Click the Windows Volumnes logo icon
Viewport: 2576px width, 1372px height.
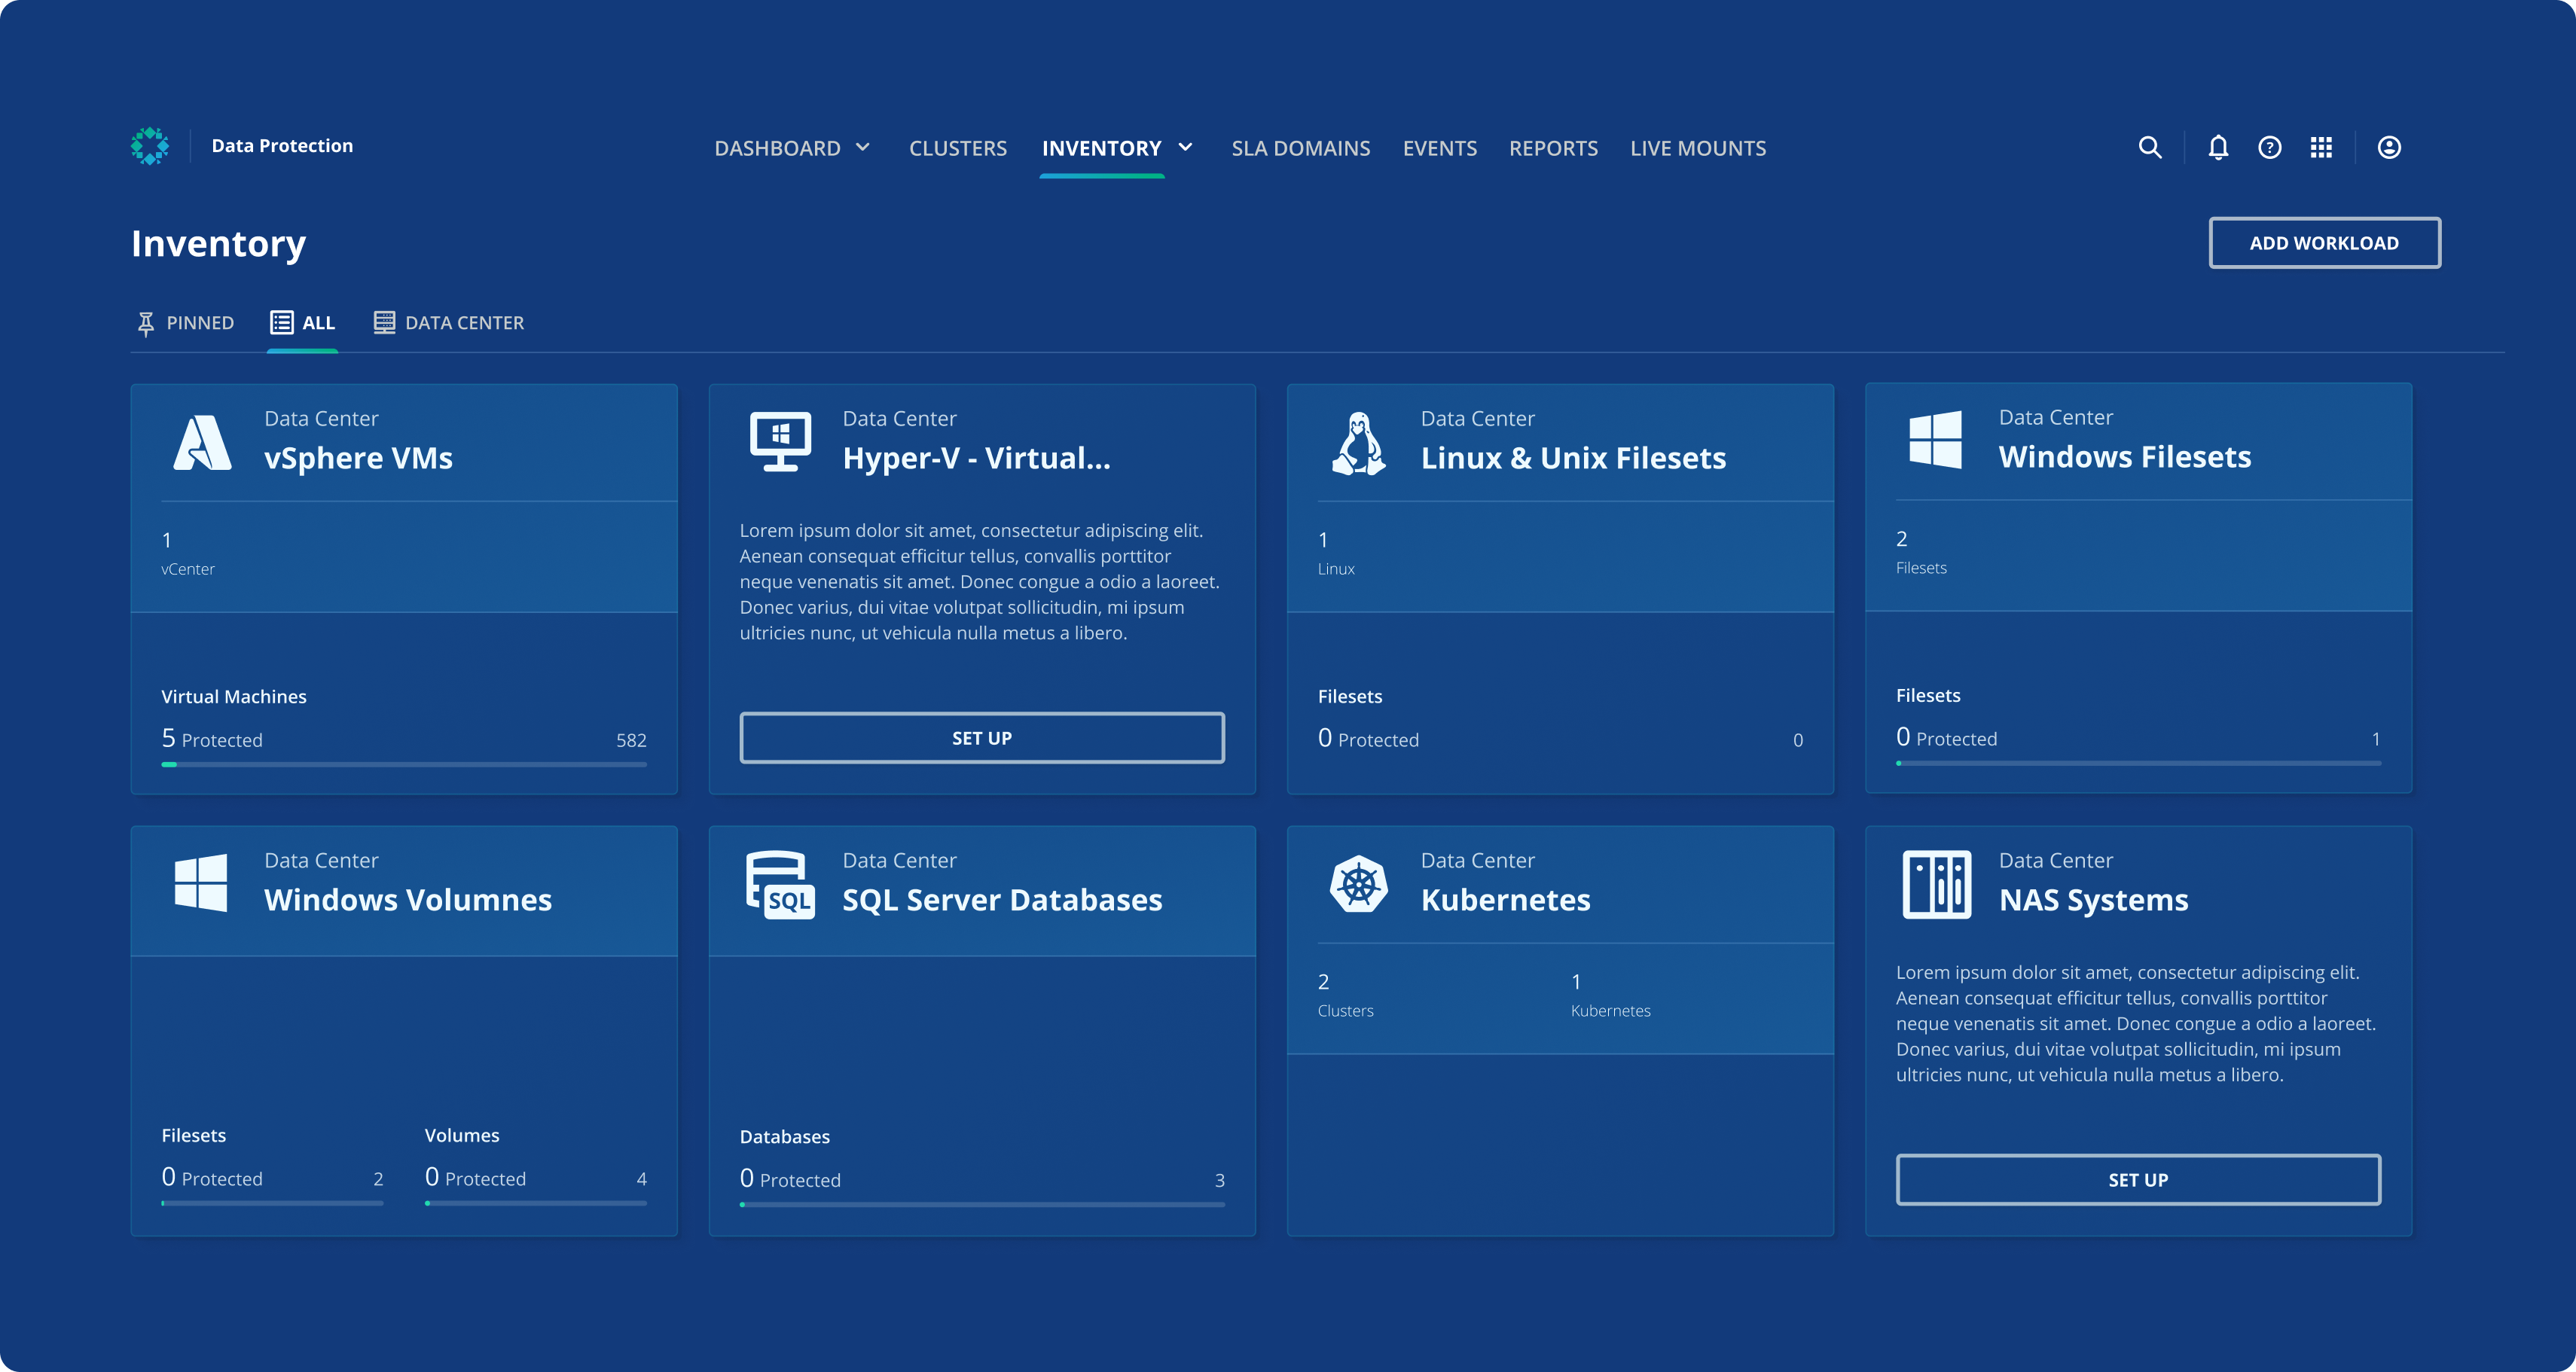coord(201,882)
